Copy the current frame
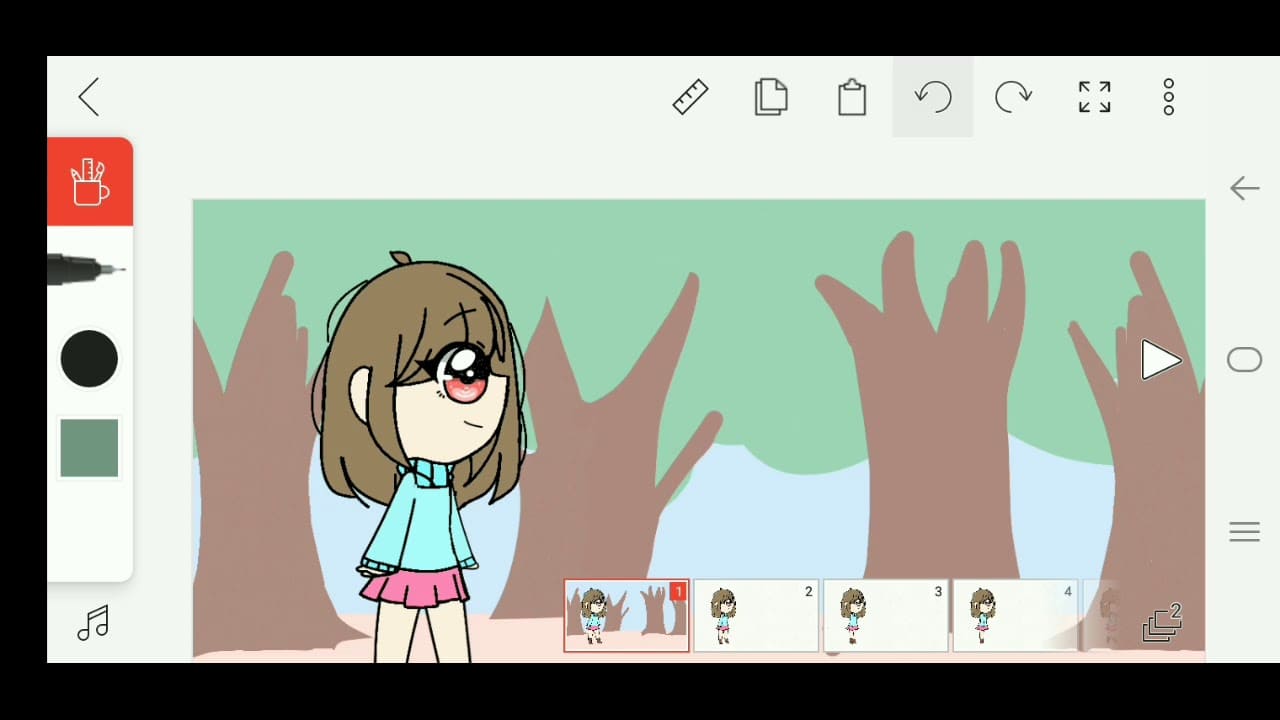1280x720 pixels. (771, 97)
